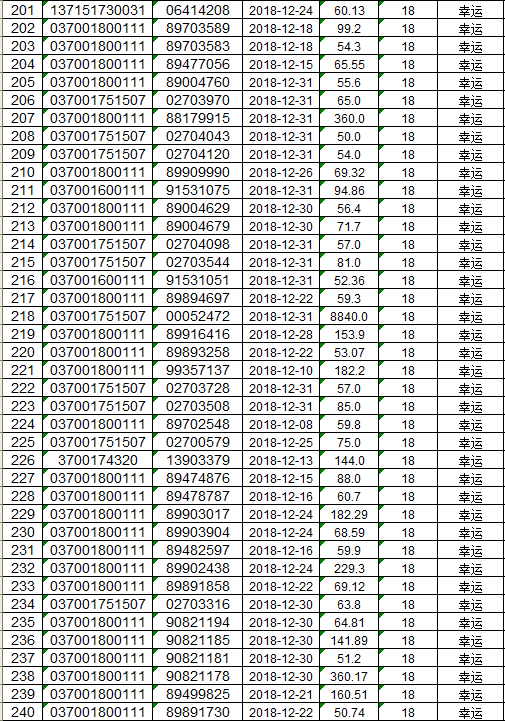Select invoice number 99357137
This screenshot has height=721, width=505.
point(197,370)
